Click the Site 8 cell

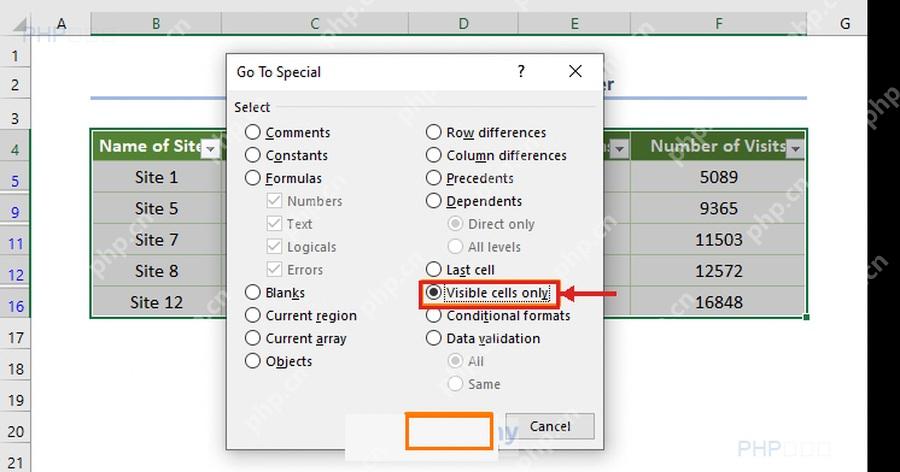[x=156, y=271]
